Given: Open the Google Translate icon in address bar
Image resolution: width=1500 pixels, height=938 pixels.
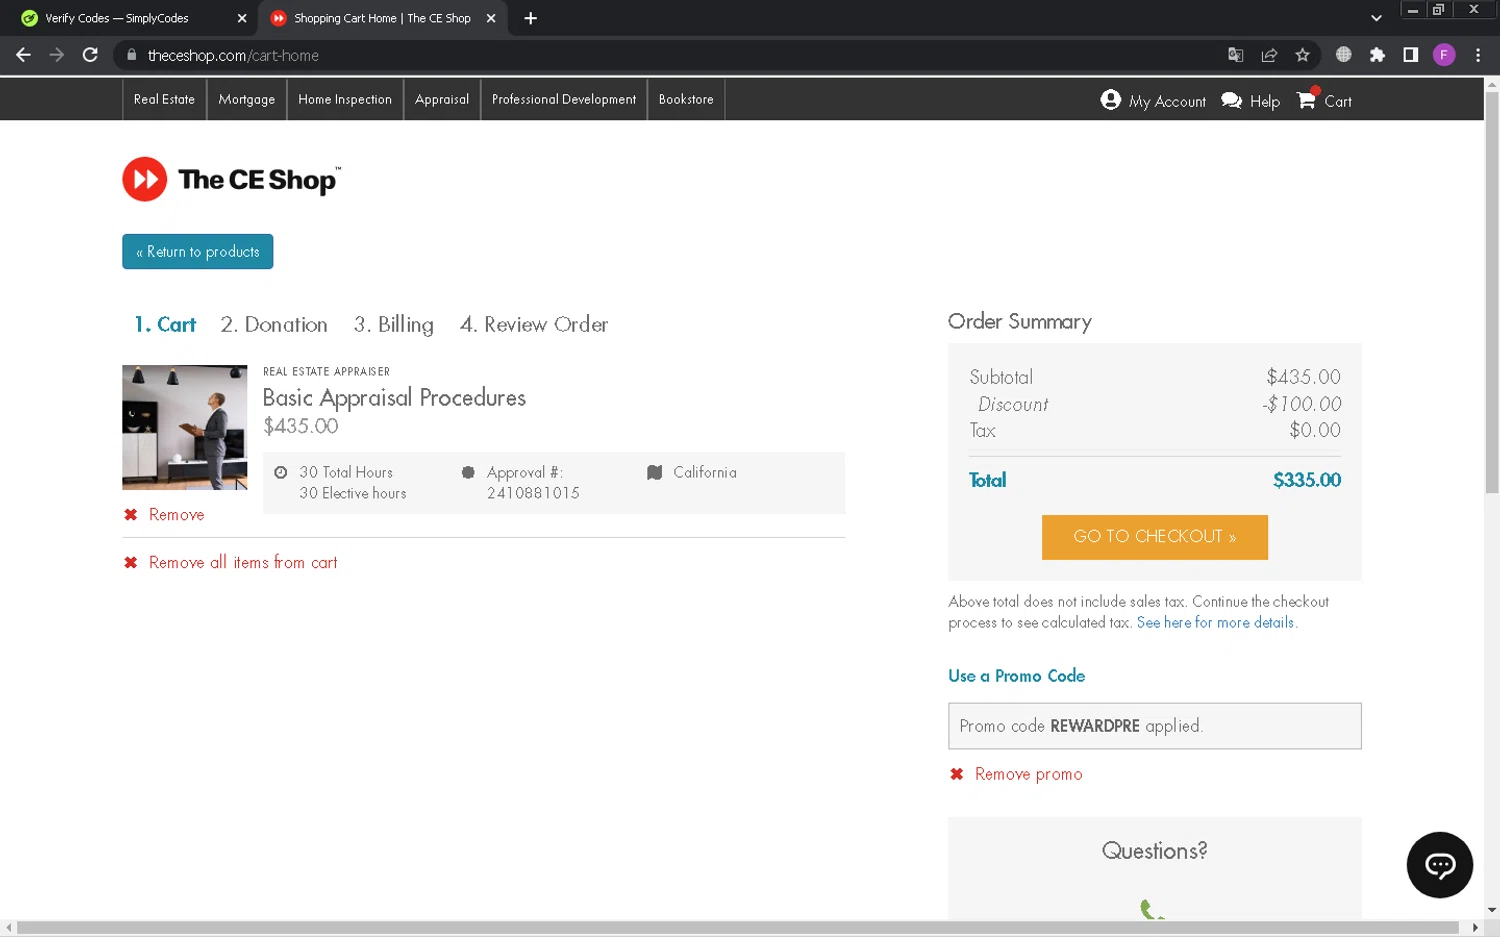Looking at the screenshot, I should (1236, 55).
